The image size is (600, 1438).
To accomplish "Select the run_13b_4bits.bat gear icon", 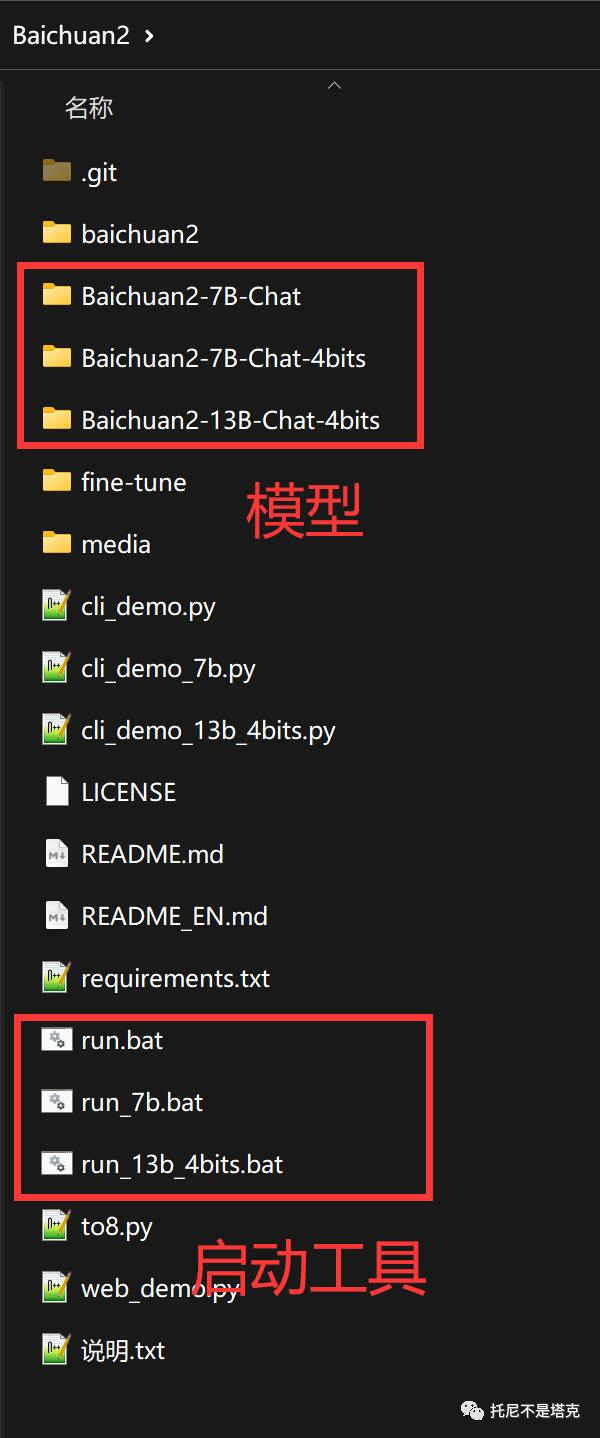I will [x=56, y=1163].
